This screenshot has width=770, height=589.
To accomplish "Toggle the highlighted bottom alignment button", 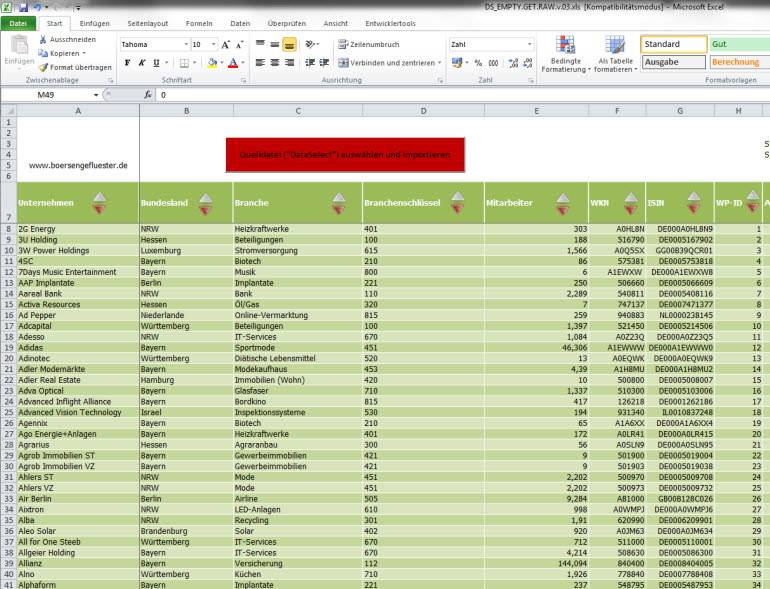I will coord(290,45).
